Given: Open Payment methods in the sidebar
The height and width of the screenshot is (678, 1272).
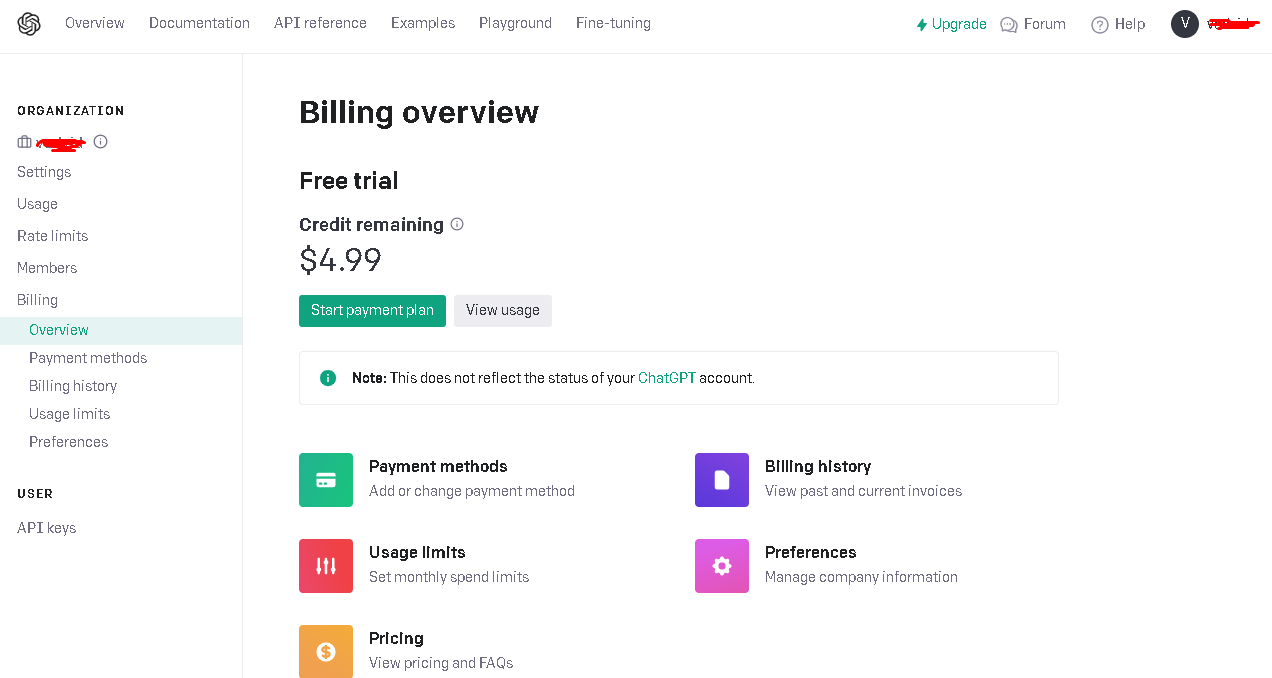Looking at the screenshot, I should 88,358.
